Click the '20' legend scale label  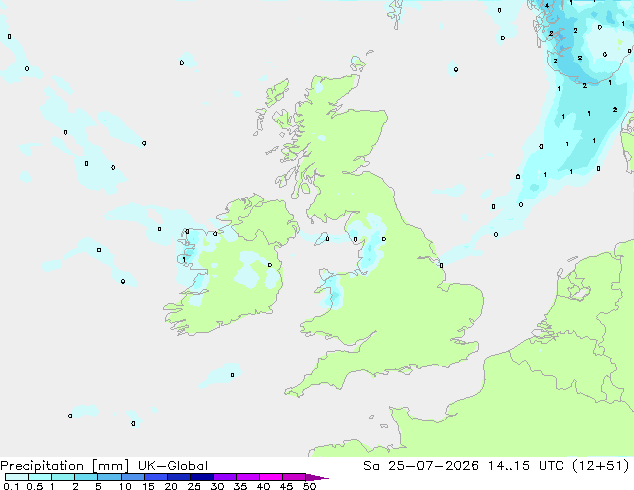171,486
